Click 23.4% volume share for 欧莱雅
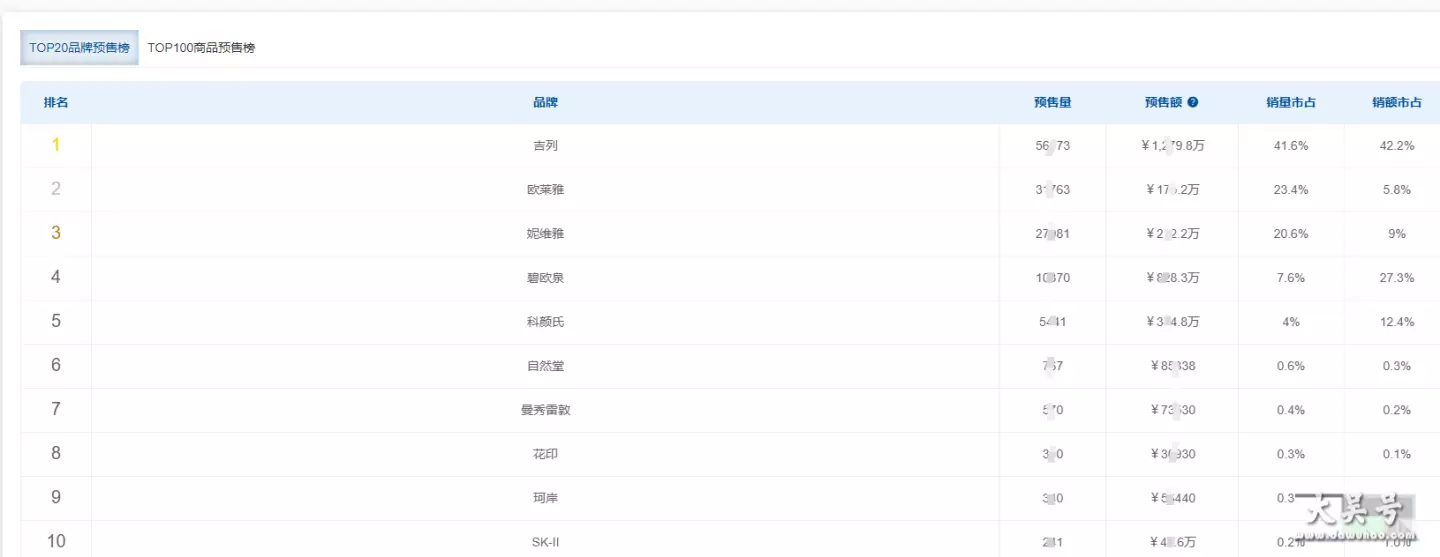 tap(1291, 190)
